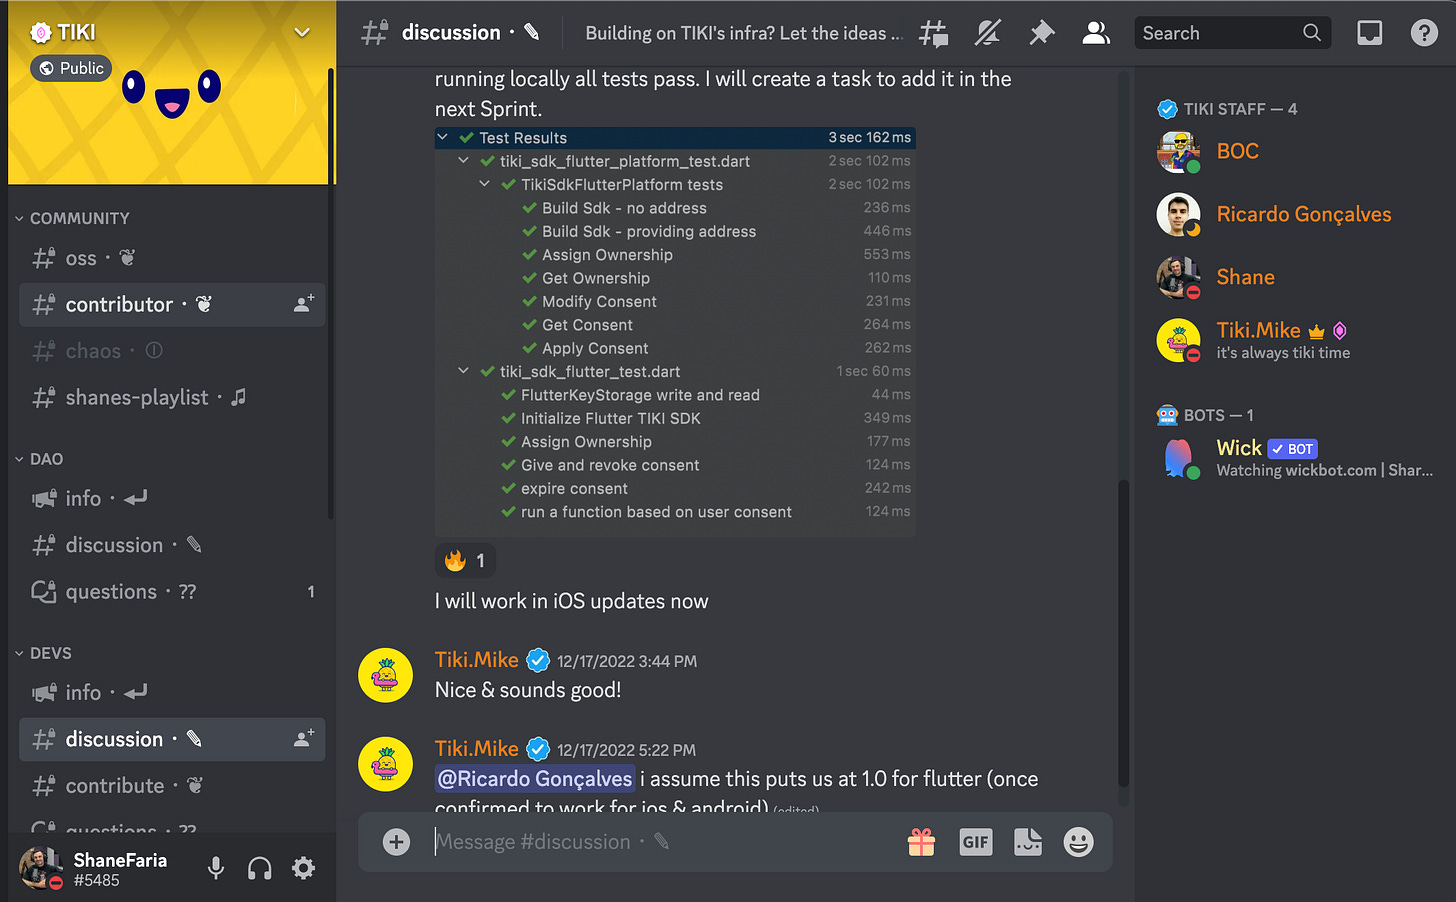The width and height of the screenshot is (1456, 902).
Task: Open the help question mark icon
Action: tap(1424, 33)
